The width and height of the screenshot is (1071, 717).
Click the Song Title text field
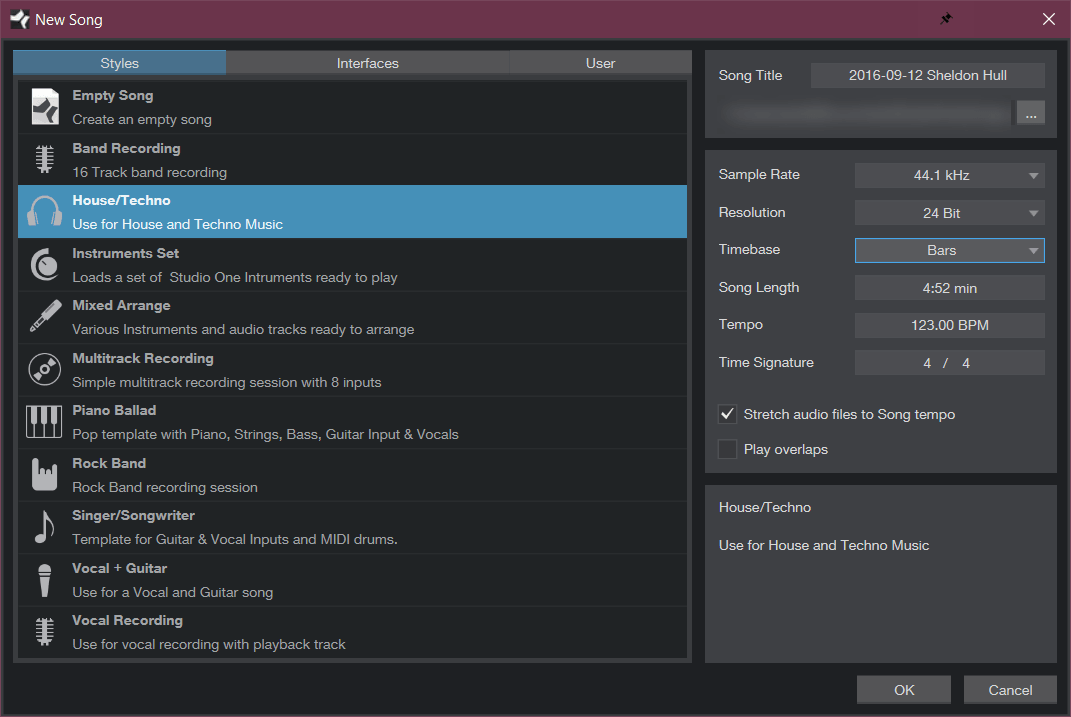(x=927, y=76)
